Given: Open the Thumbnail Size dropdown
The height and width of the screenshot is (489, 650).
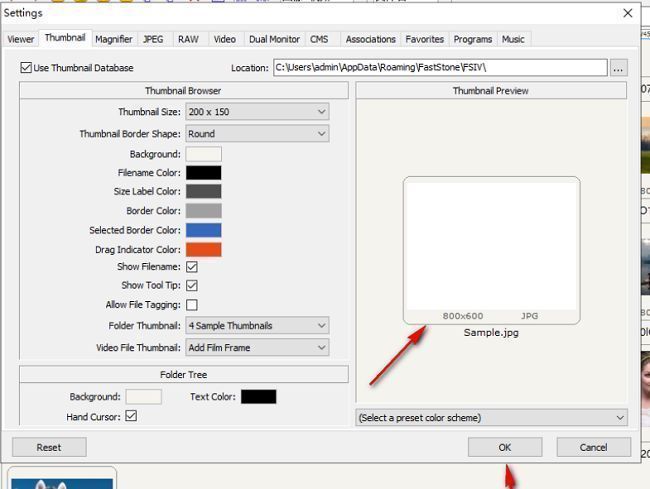Looking at the screenshot, I should 257,112.
